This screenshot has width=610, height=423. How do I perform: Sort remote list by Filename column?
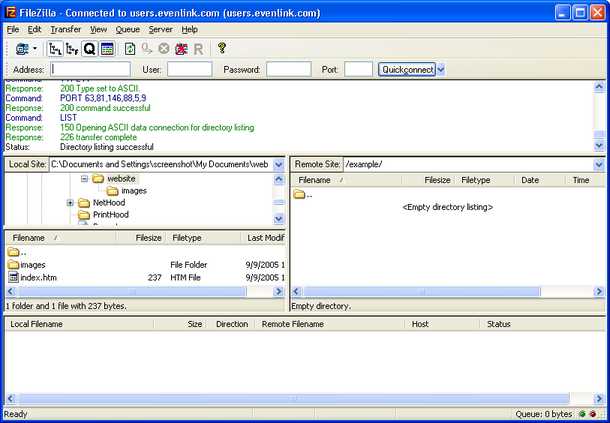pyautogui.click(x=346, y=180)
